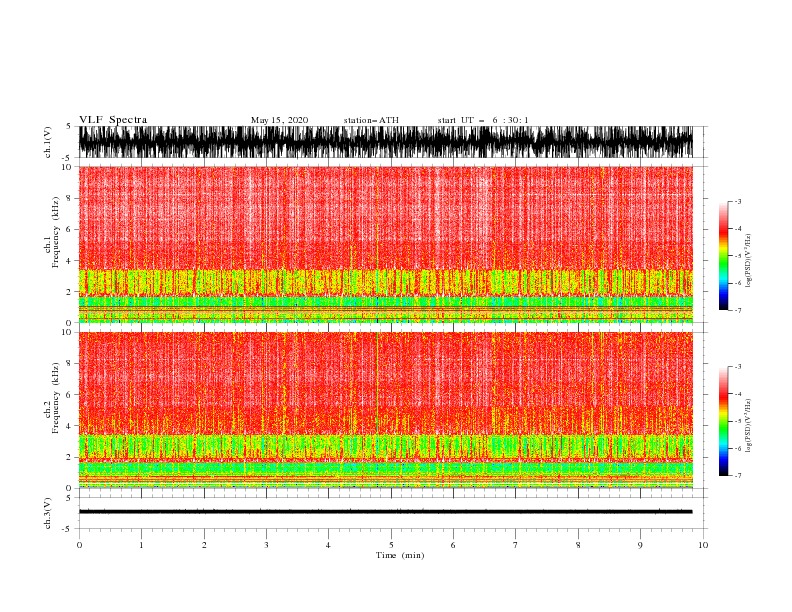This screenshot has height=612, width=792.
Task: Select the date "May 15, 2020"
Action: 279,120
